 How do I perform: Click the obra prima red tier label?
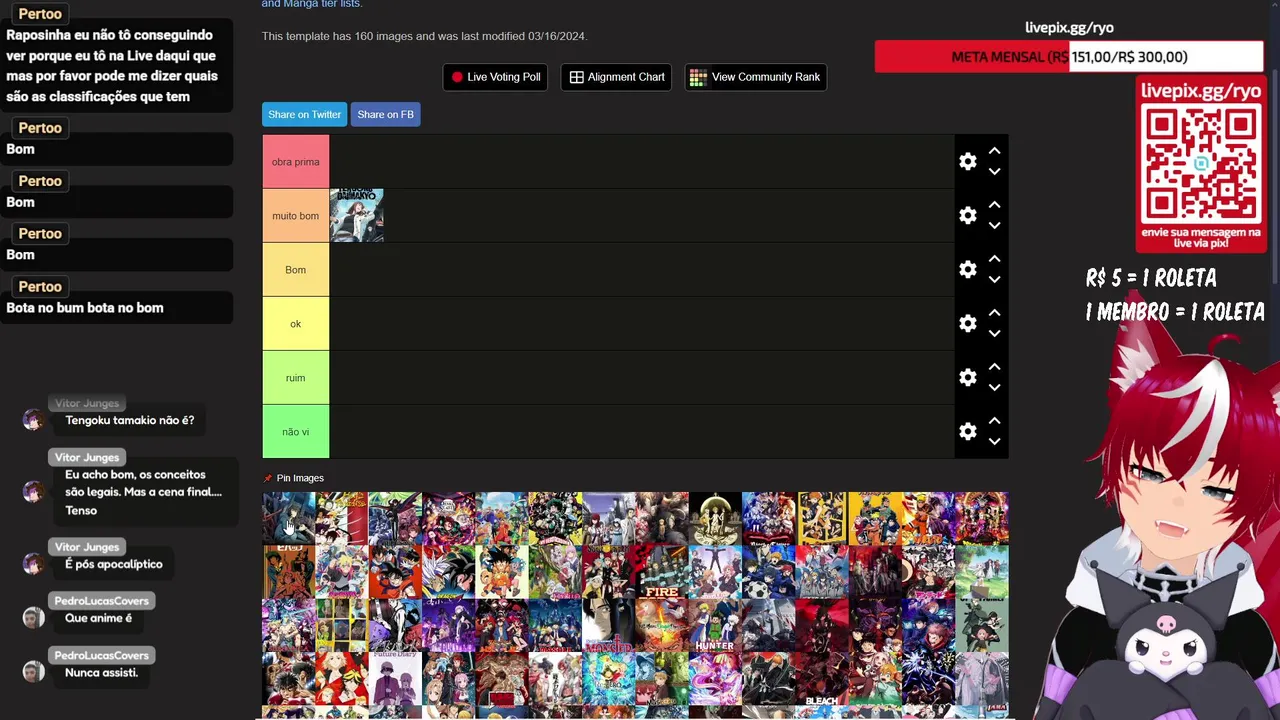296,162
